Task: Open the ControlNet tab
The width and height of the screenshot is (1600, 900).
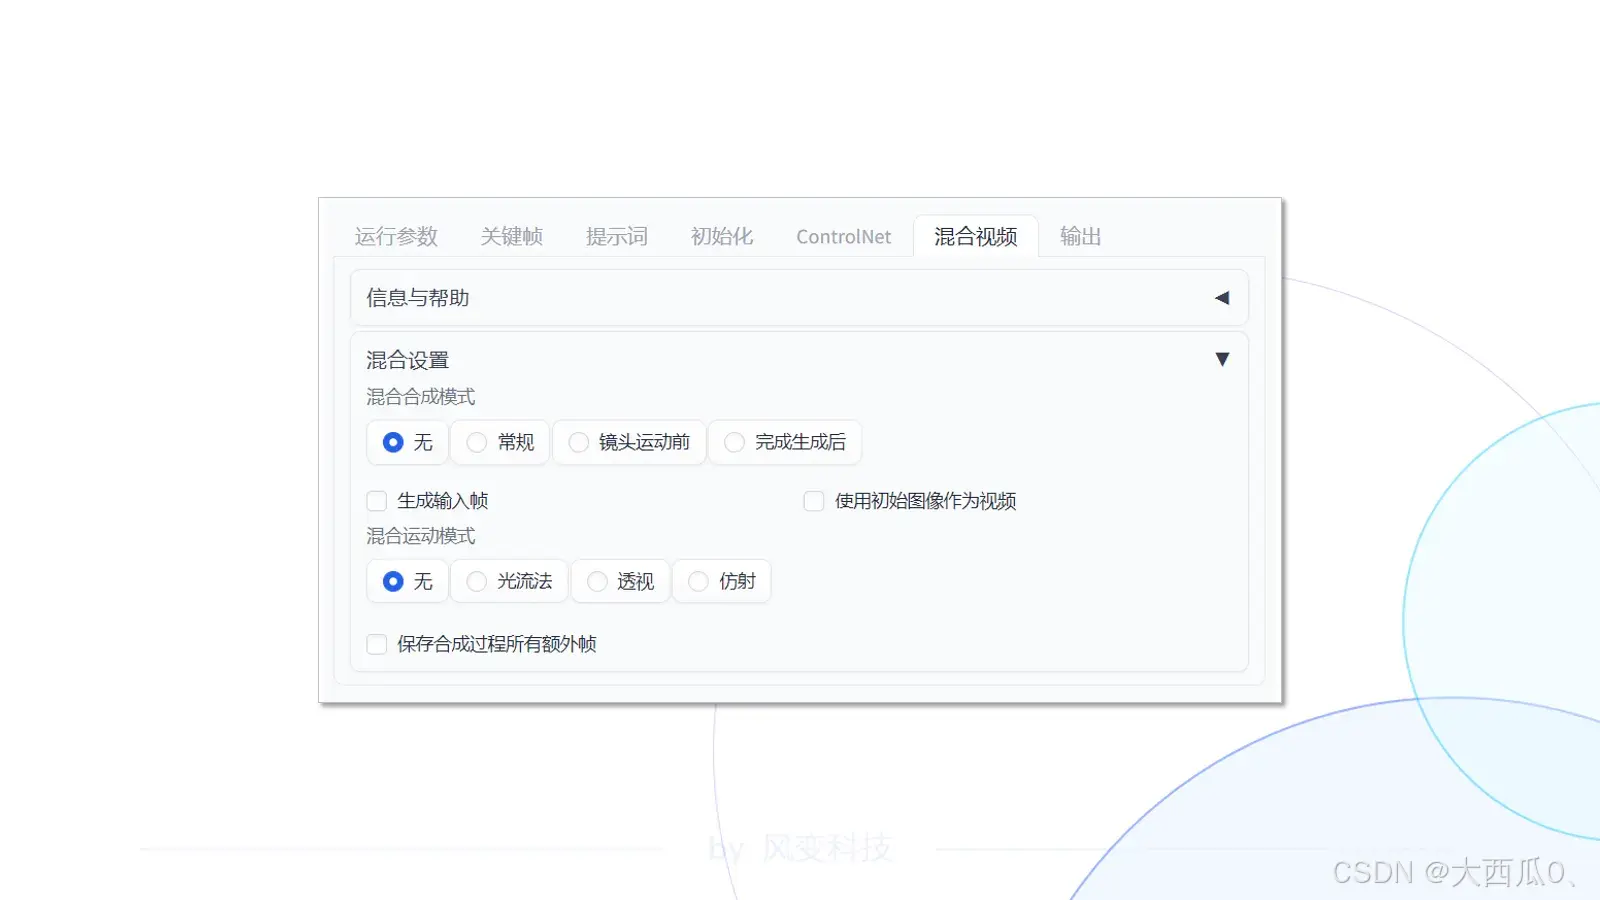Action: (x=843, y=237)
